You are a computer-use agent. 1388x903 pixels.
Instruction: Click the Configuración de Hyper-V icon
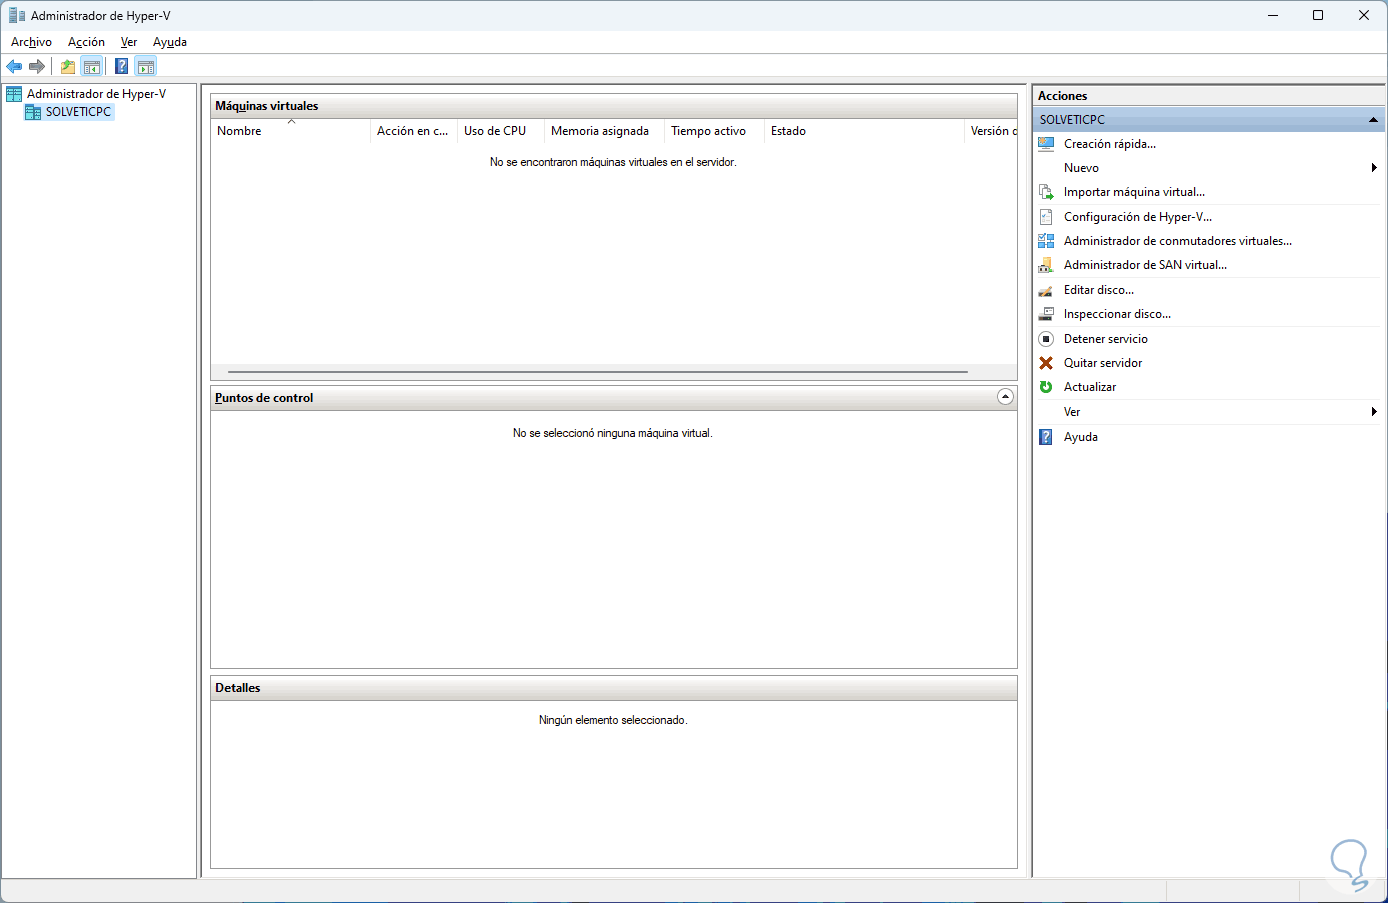coord(1046,217)
